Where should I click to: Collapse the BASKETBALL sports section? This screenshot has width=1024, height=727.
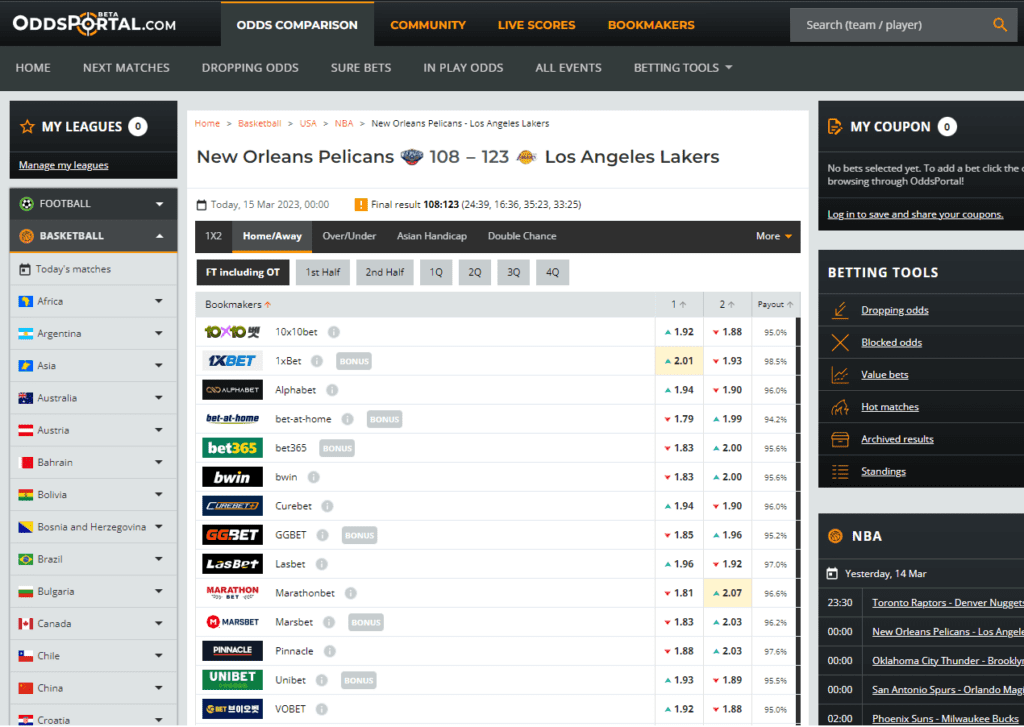[x=93, y=236]
